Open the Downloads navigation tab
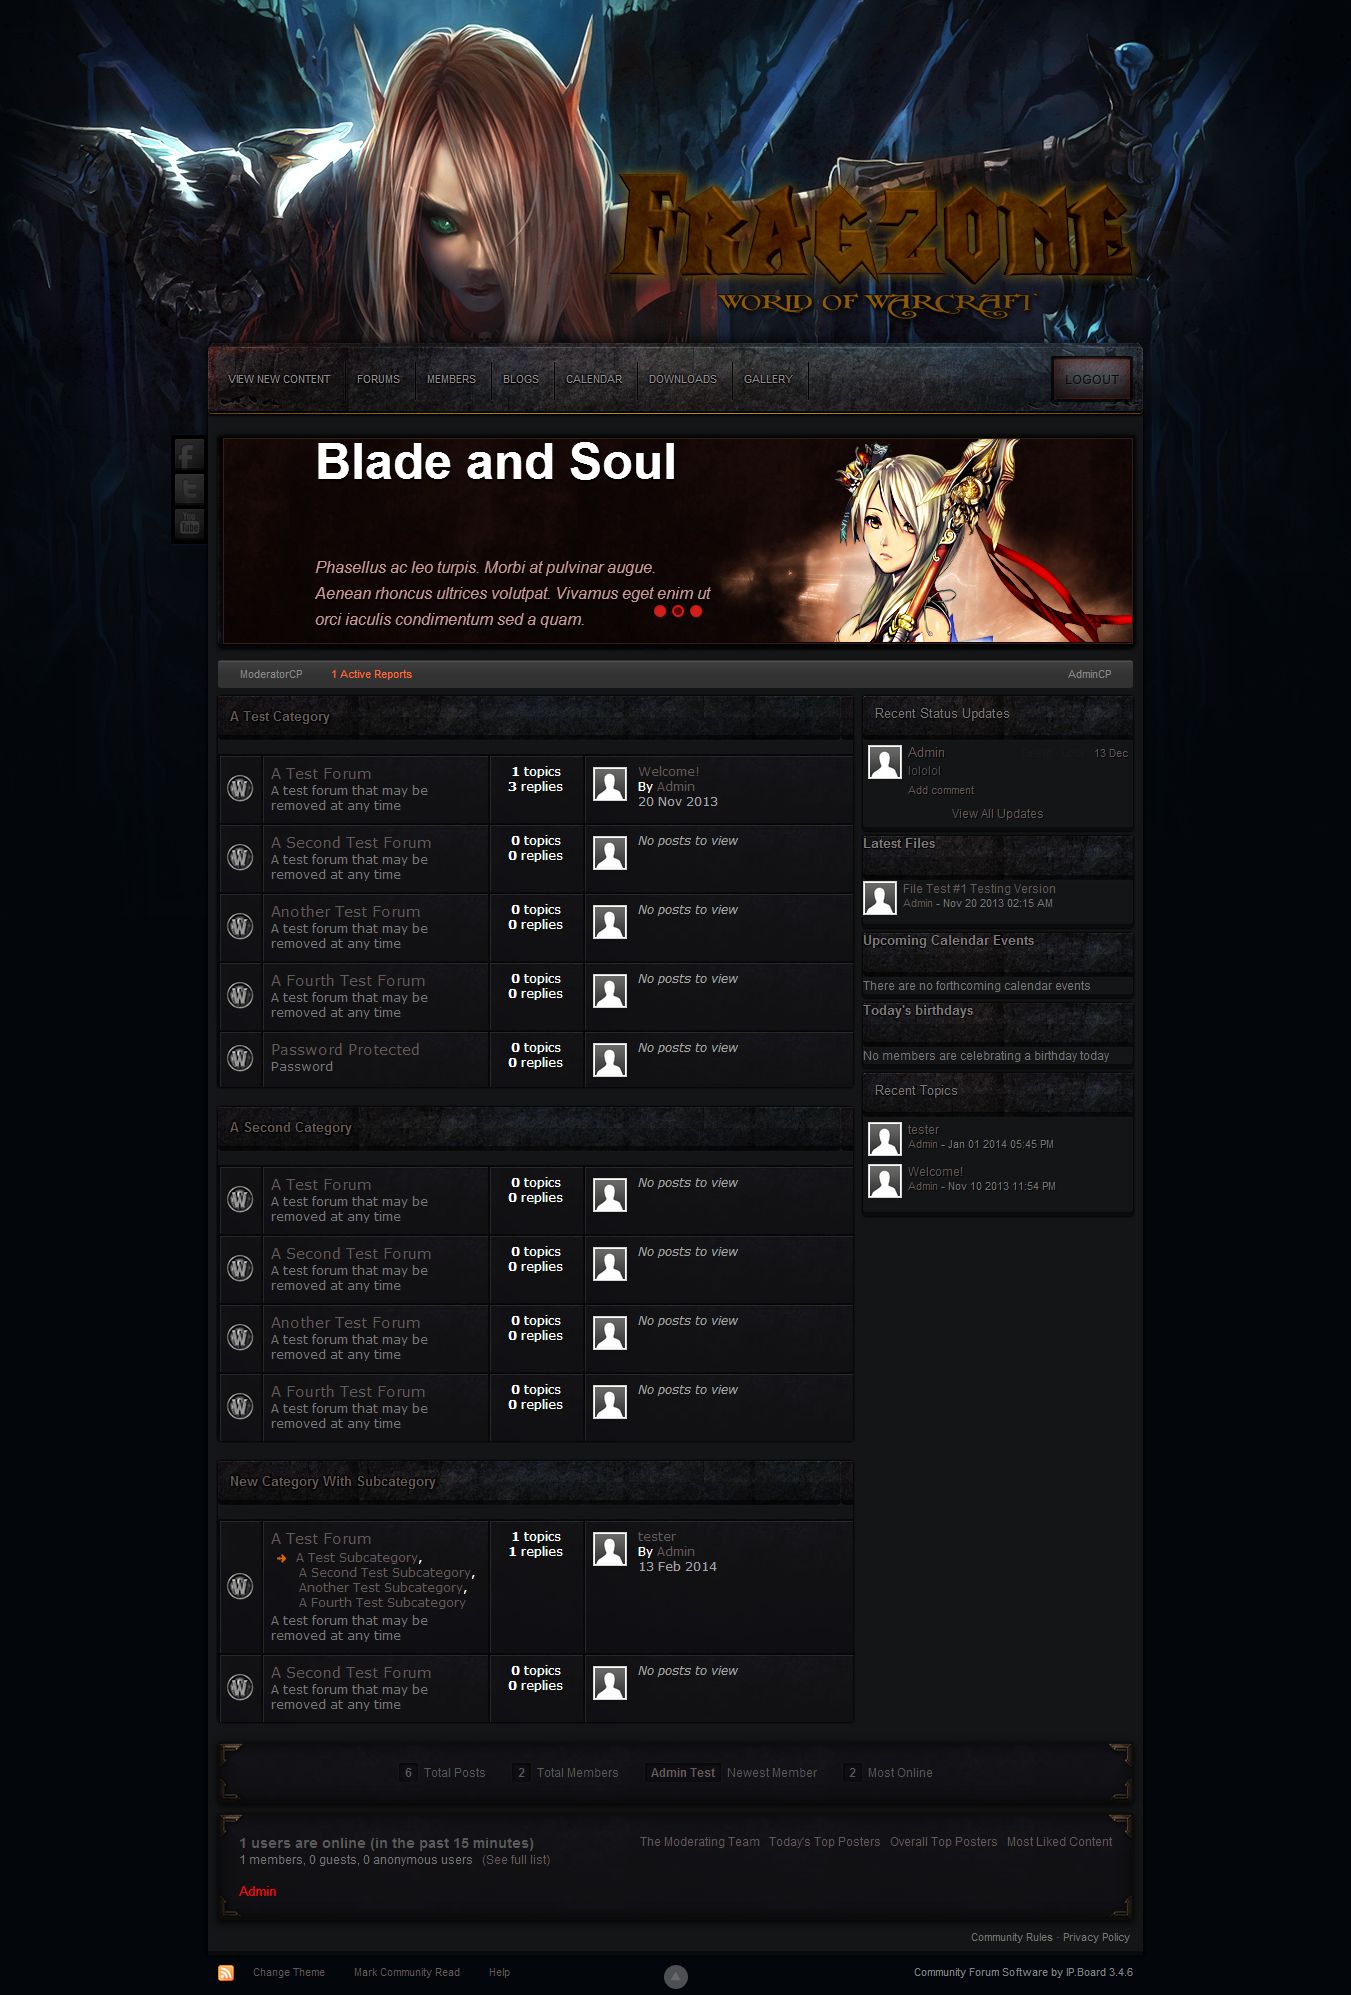 683,379
